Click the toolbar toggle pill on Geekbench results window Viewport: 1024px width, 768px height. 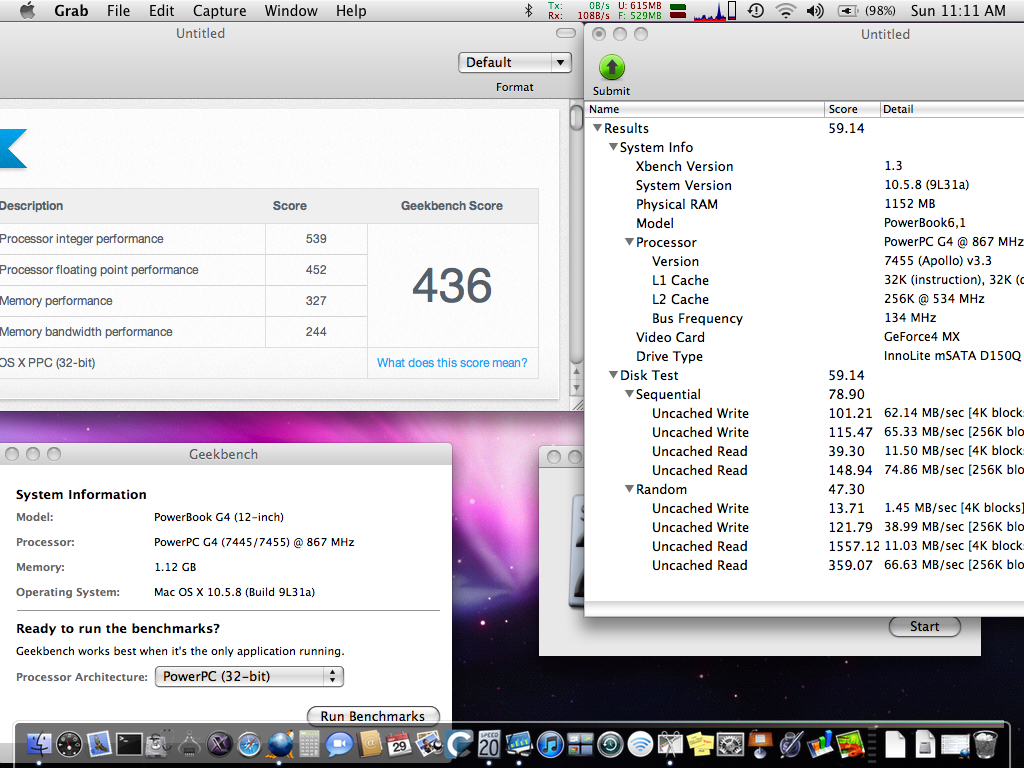point(566,33)
